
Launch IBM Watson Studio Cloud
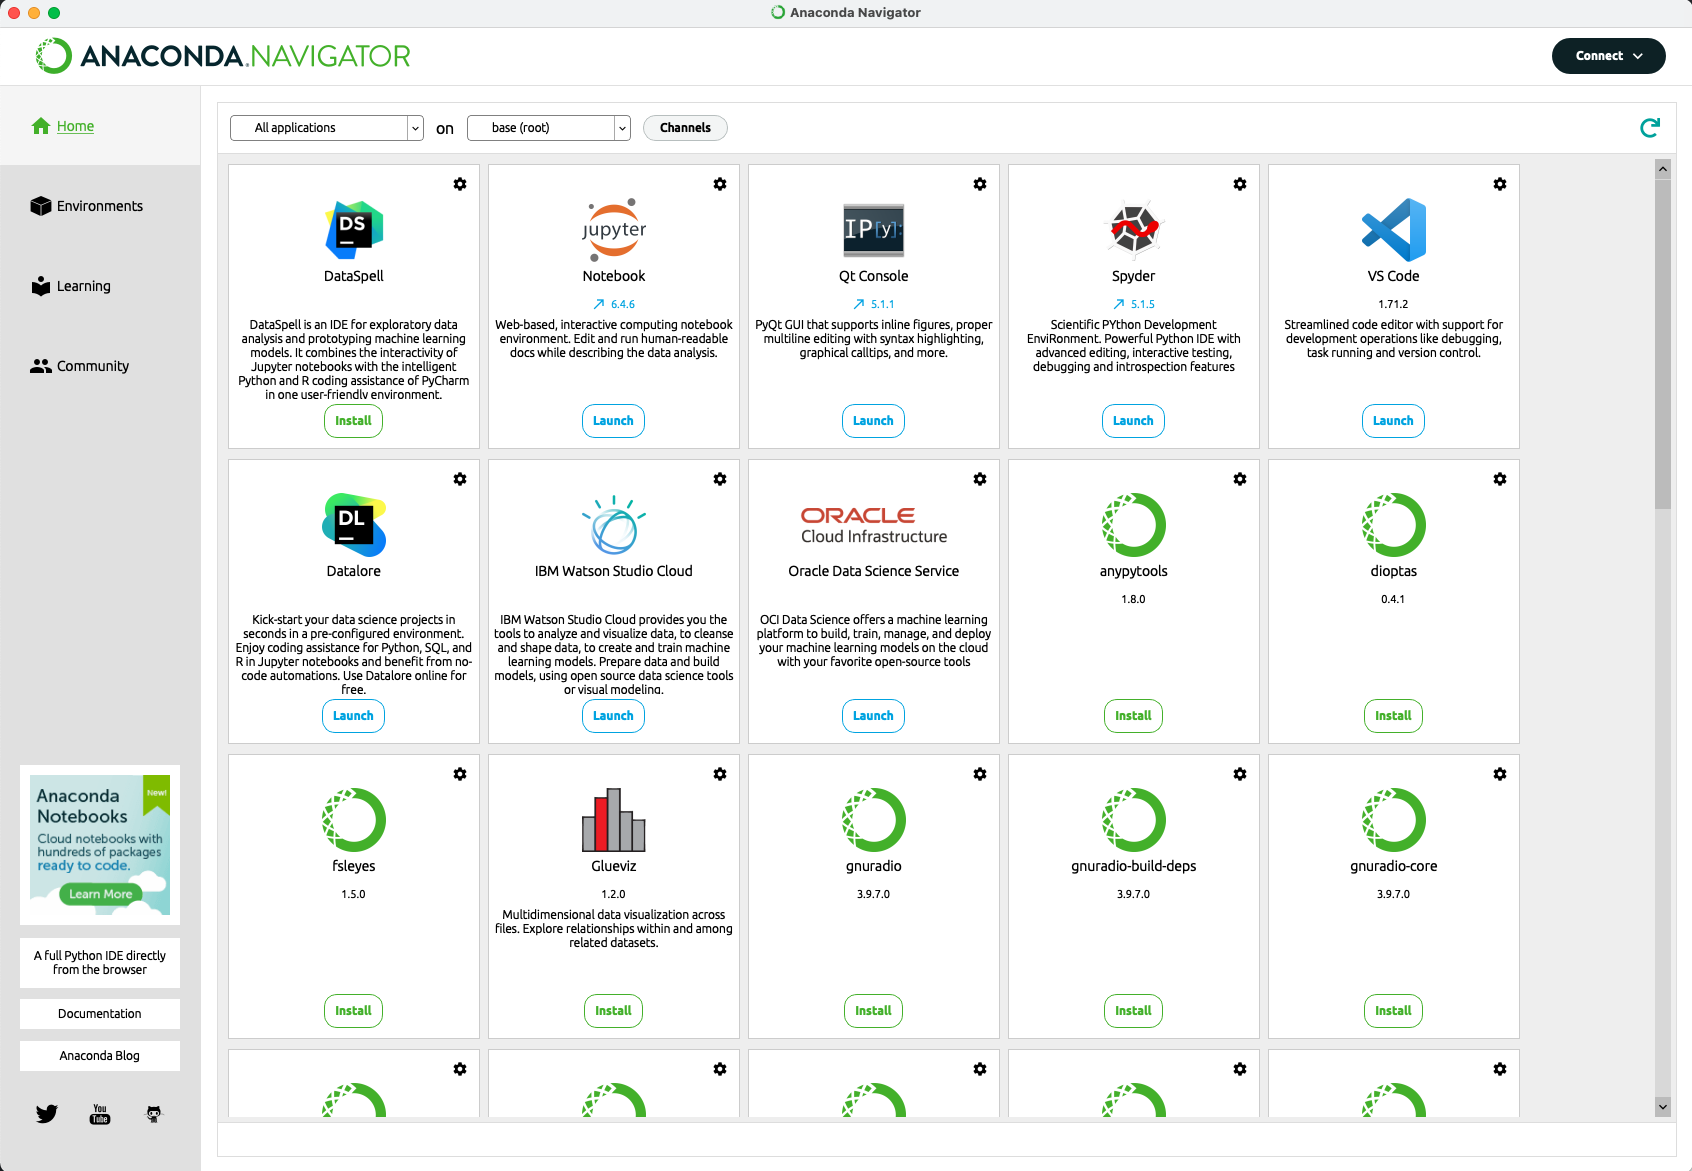[x=613, y=716]
